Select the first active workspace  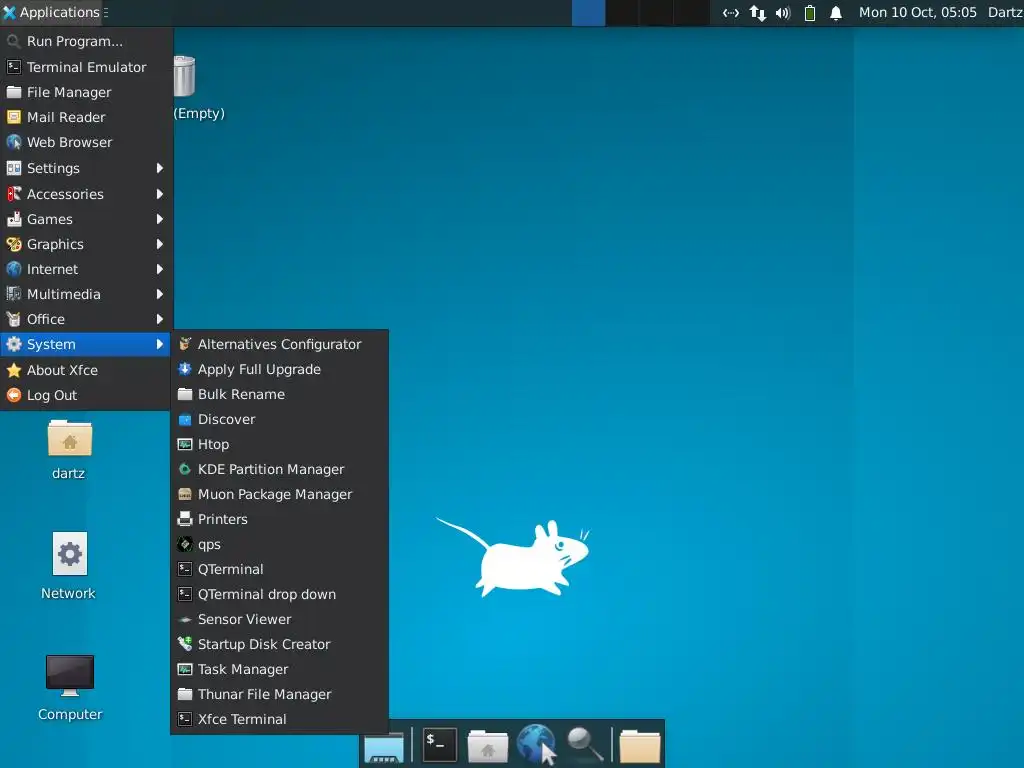point(588,12)
